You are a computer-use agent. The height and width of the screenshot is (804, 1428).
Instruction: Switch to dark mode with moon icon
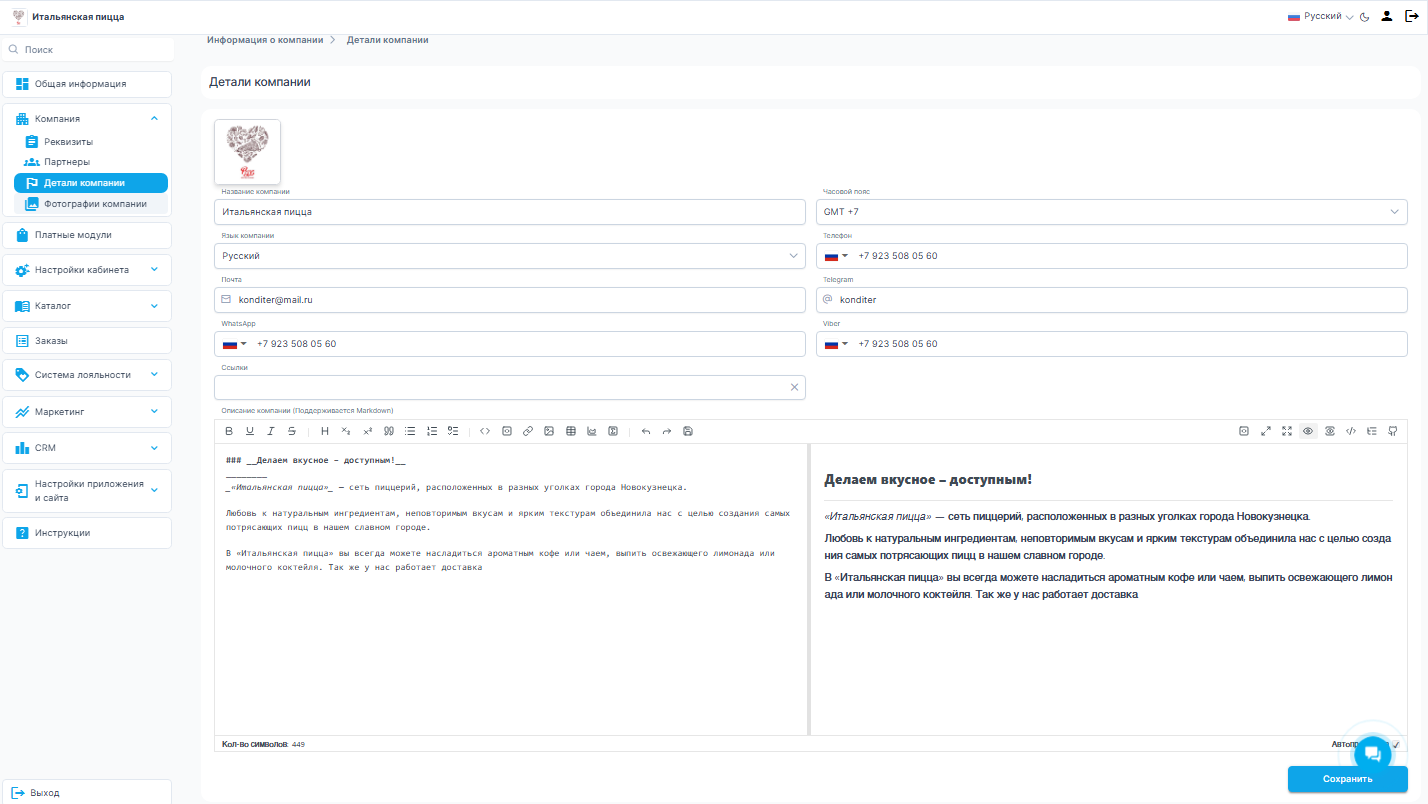(1364, 17)
